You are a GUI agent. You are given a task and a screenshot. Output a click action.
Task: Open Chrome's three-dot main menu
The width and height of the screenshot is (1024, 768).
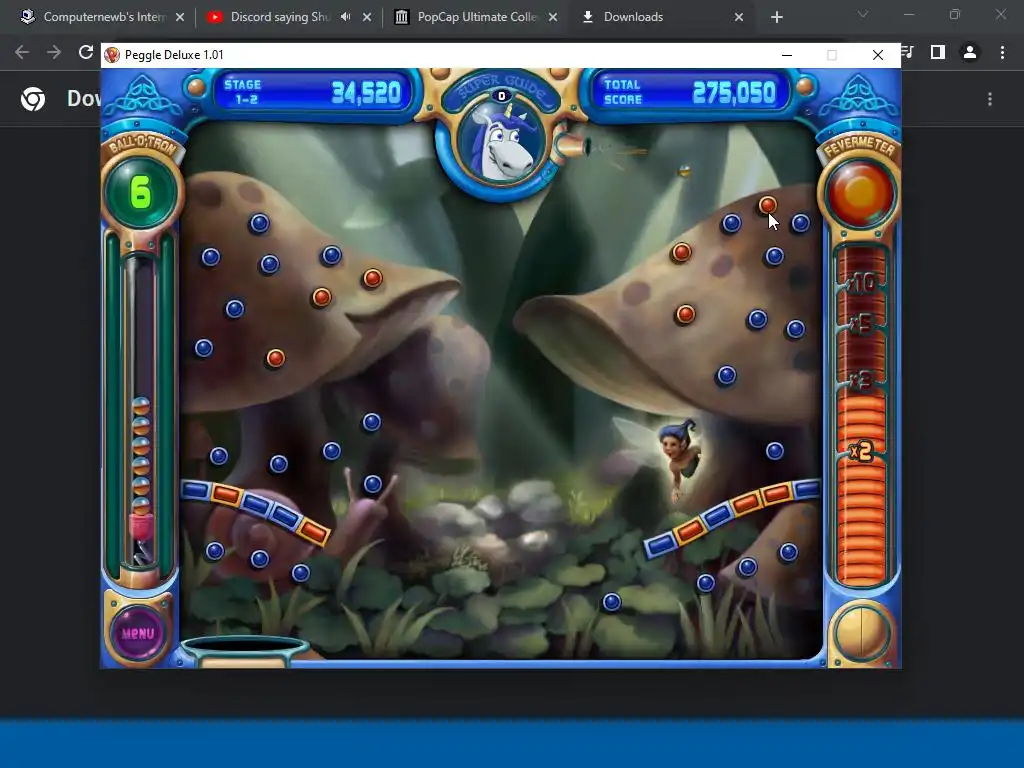click(x=1002, y=52)
